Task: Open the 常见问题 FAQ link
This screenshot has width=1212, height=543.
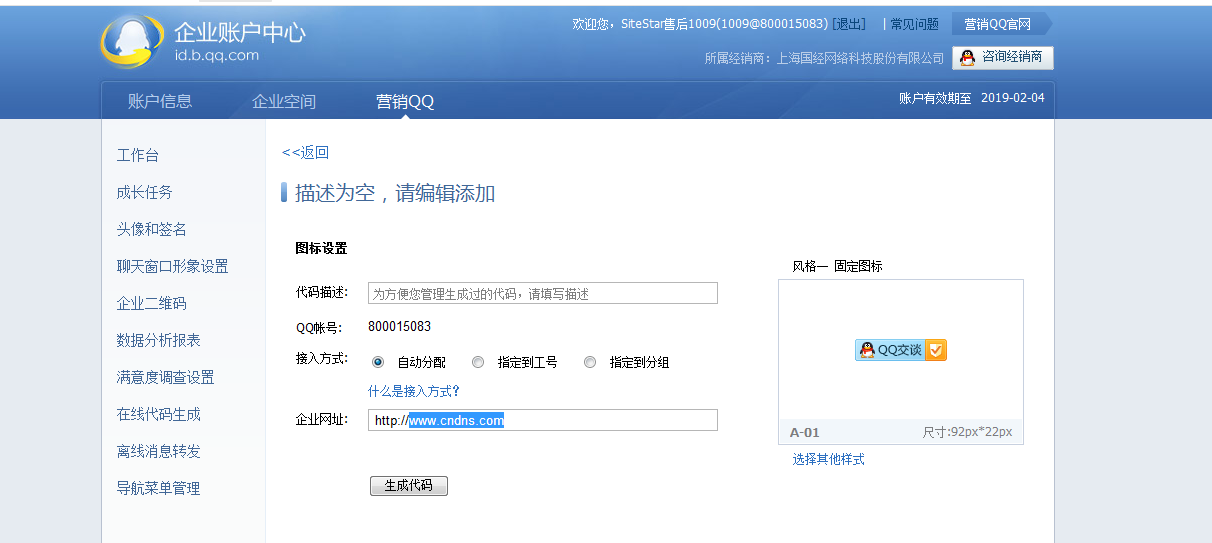Action: [x=914, y=24]
